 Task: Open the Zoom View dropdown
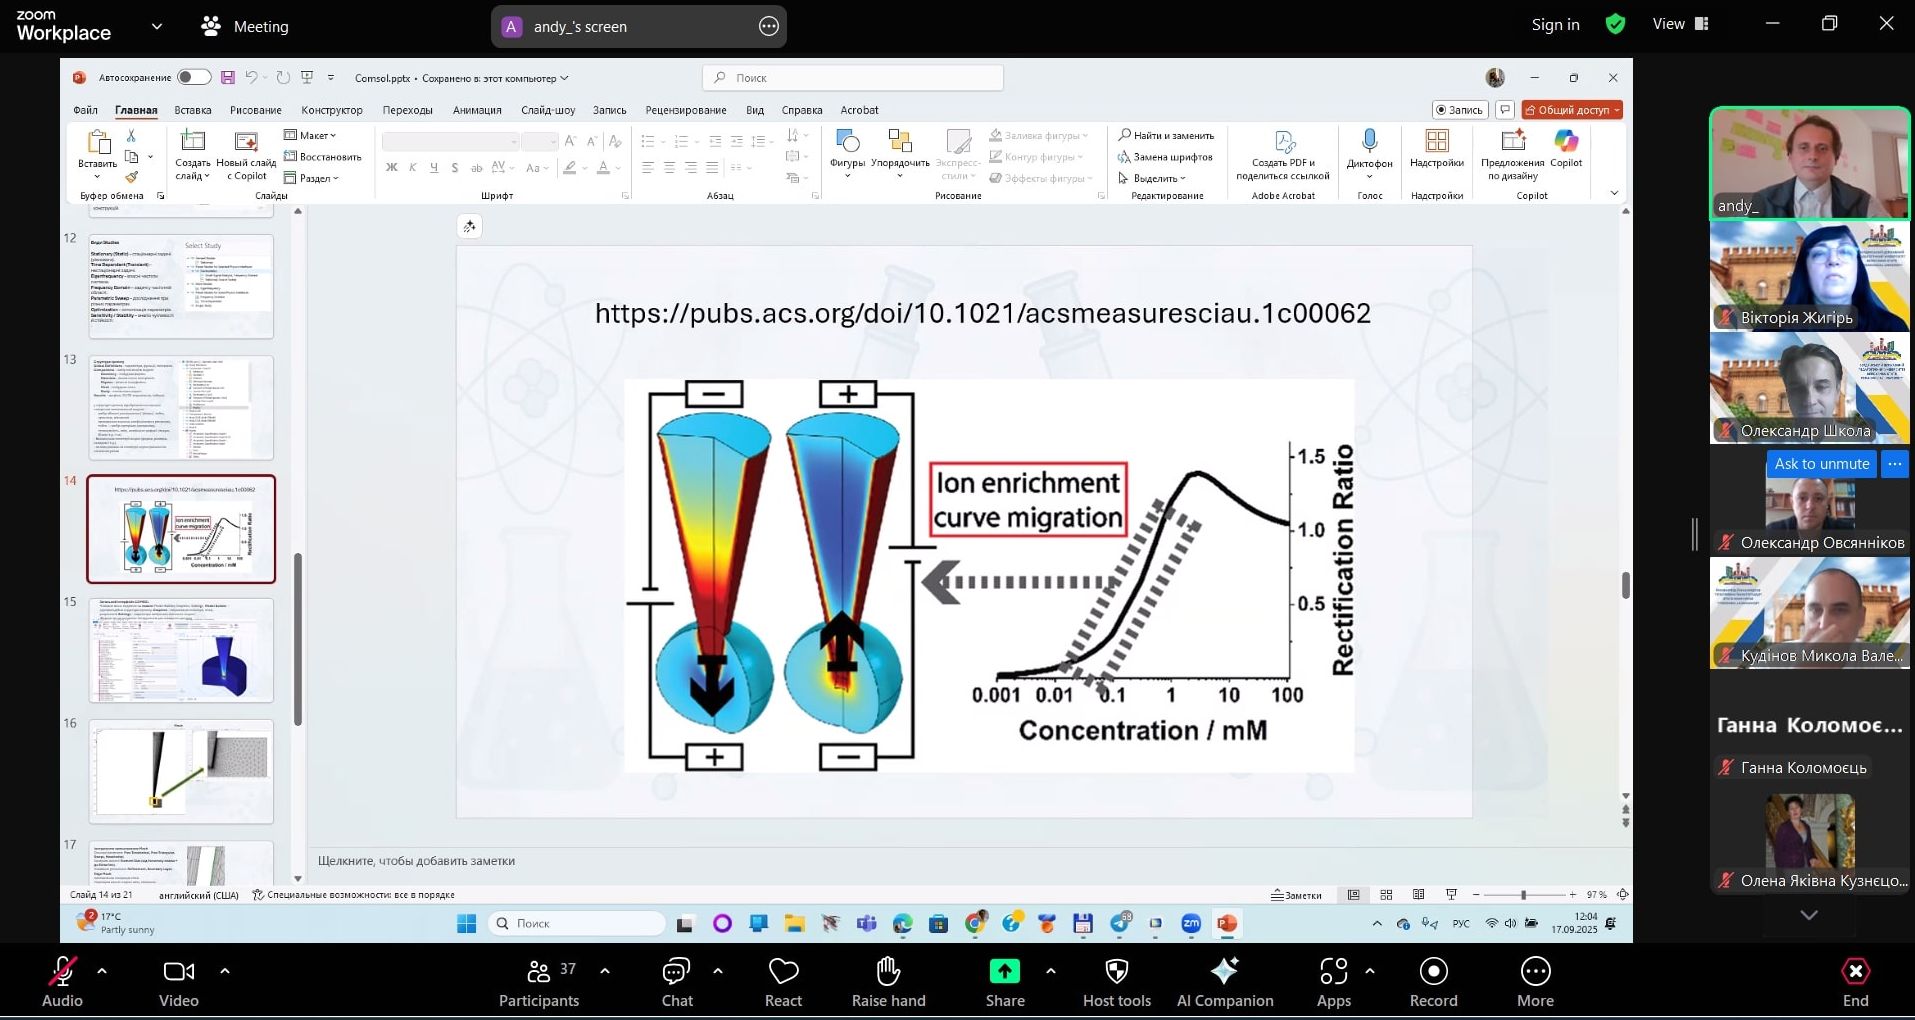(x=1681, y=24)
